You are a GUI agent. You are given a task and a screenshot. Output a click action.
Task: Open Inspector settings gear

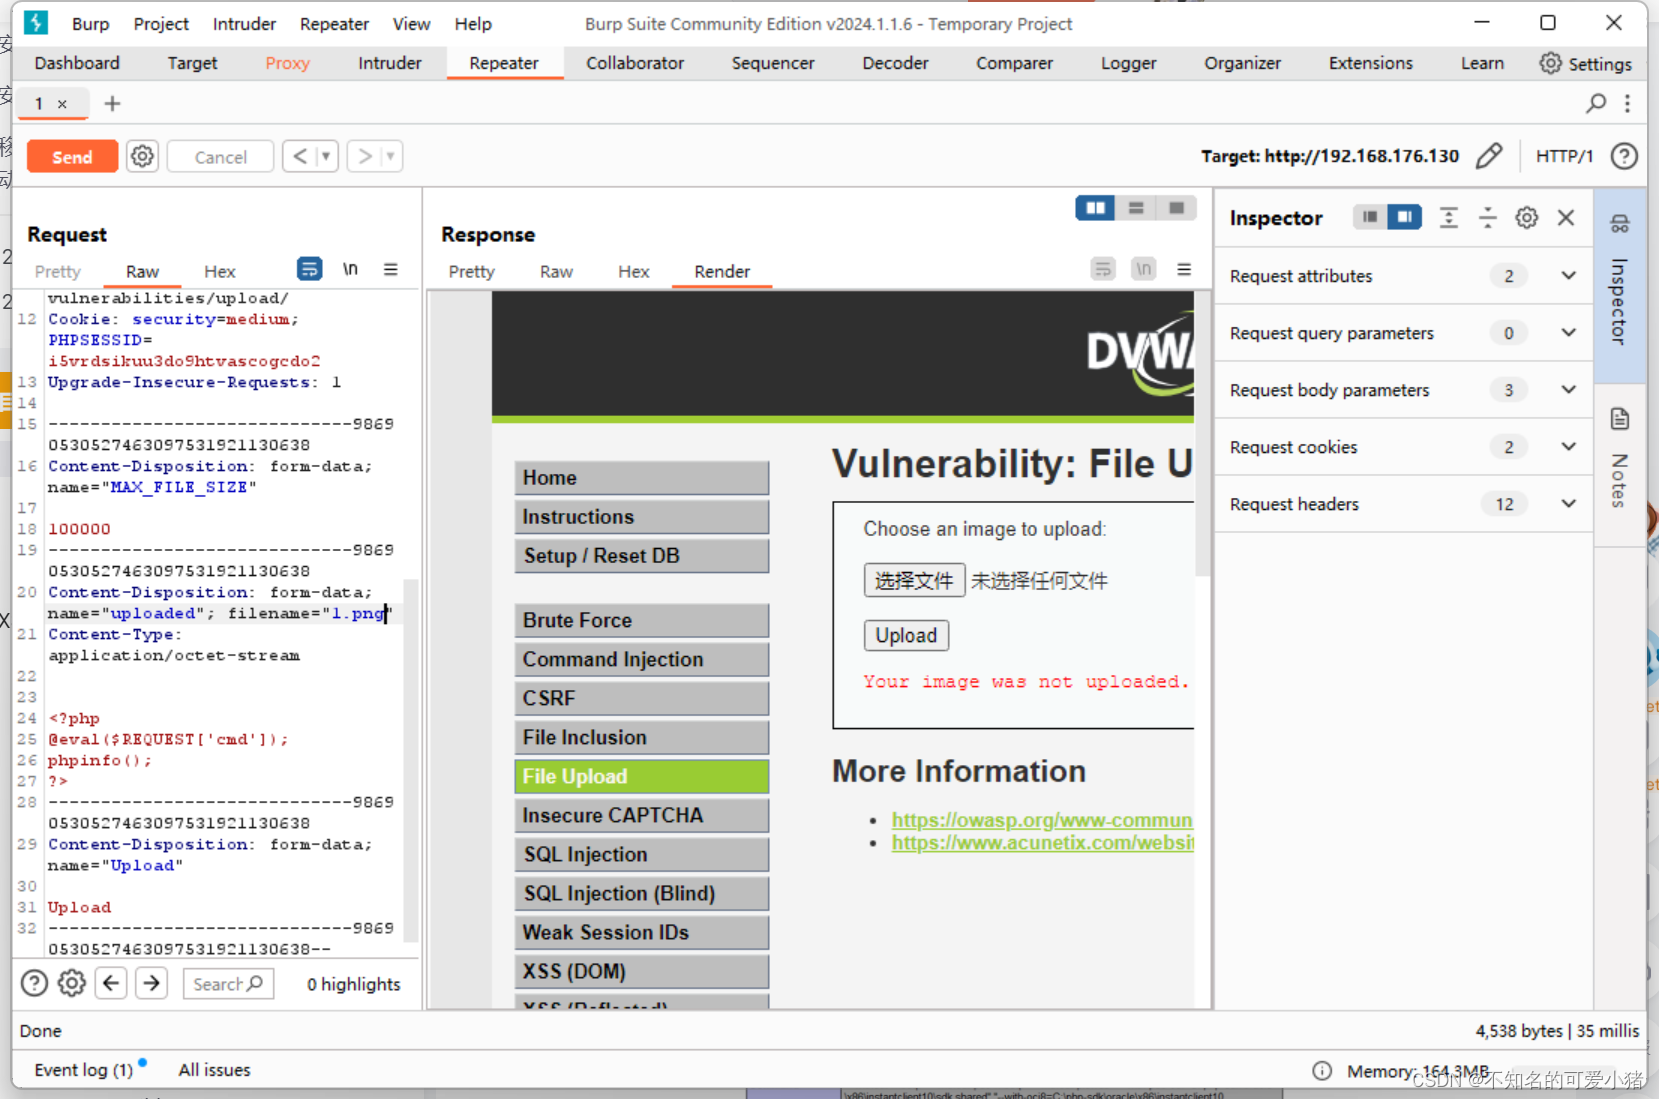click(1526, 217)
